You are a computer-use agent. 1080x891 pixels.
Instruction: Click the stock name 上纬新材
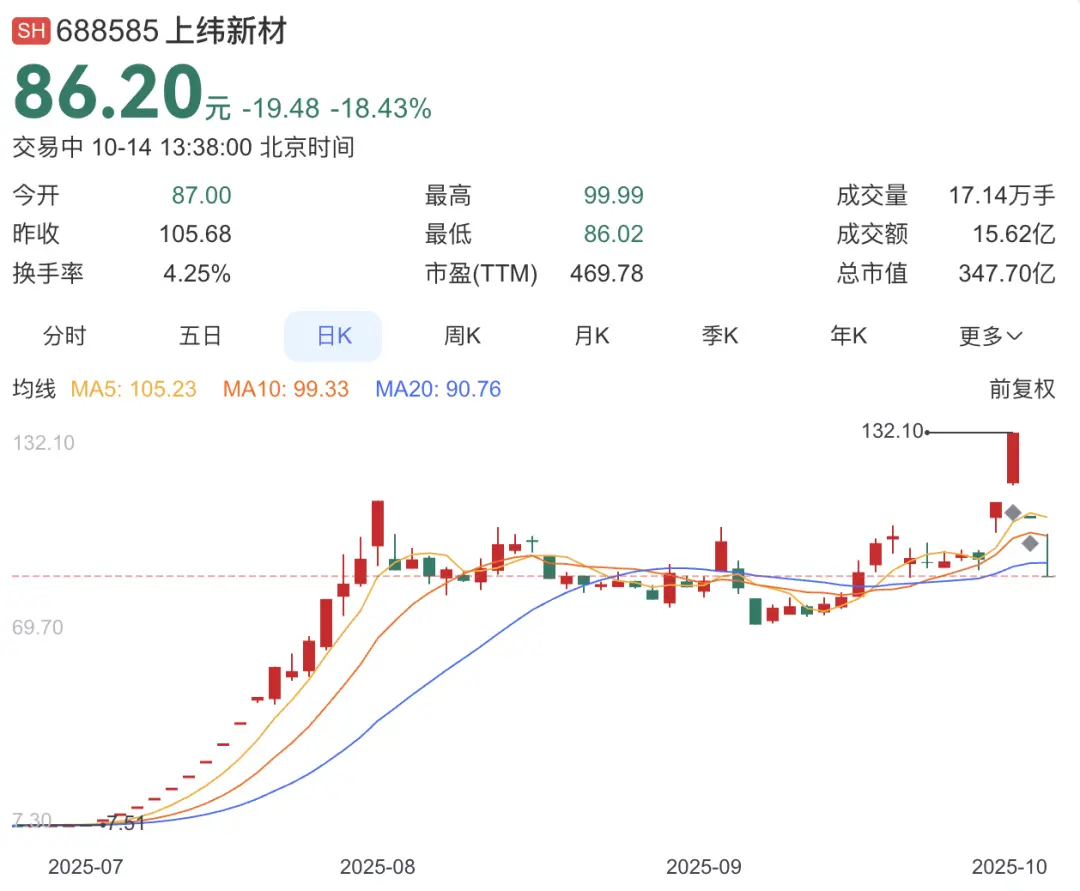coord(227,31)
